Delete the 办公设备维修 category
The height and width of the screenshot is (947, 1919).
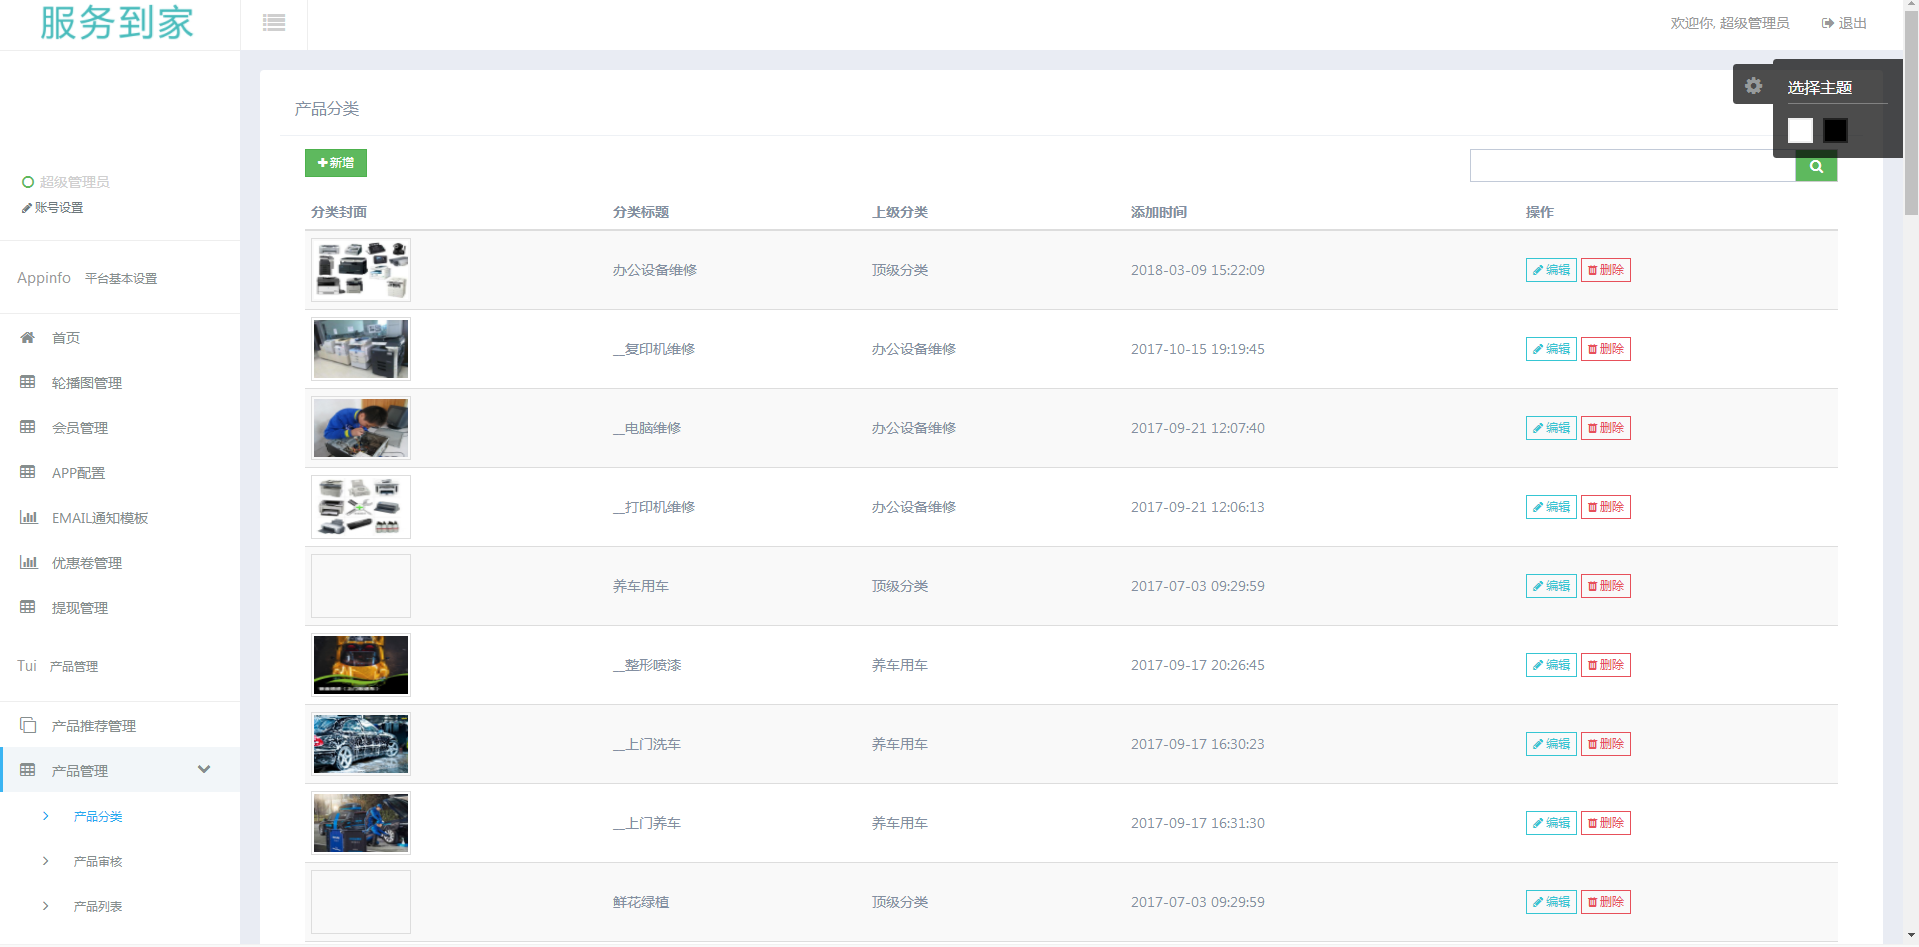[x=1605, y=270]
